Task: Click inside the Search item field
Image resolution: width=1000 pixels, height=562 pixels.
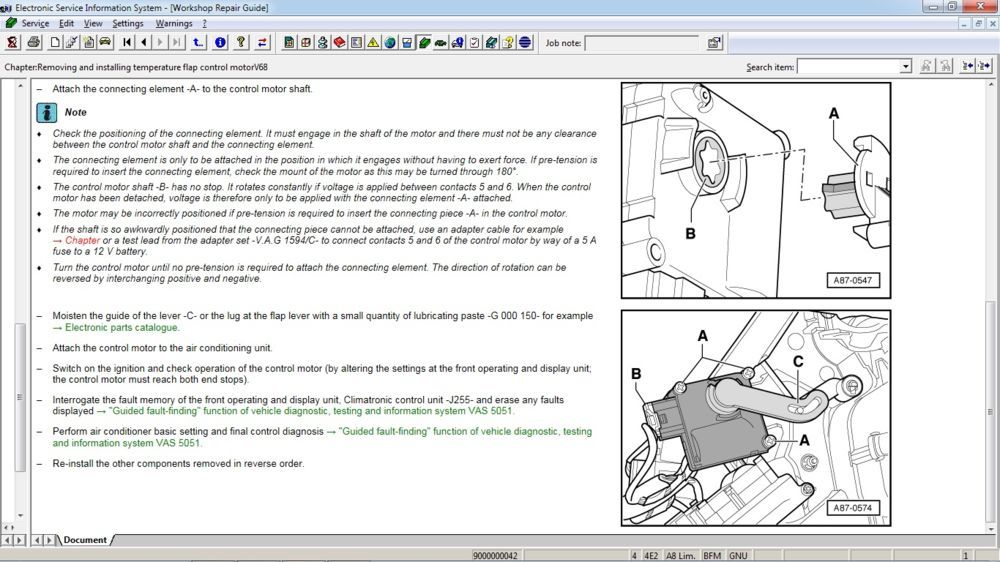Action: pos(849,66)
